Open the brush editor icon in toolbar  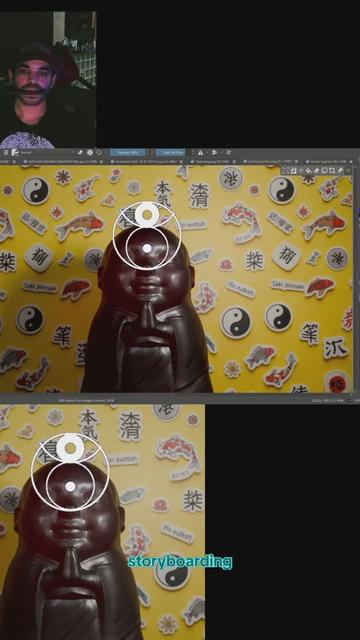[5, 152]
